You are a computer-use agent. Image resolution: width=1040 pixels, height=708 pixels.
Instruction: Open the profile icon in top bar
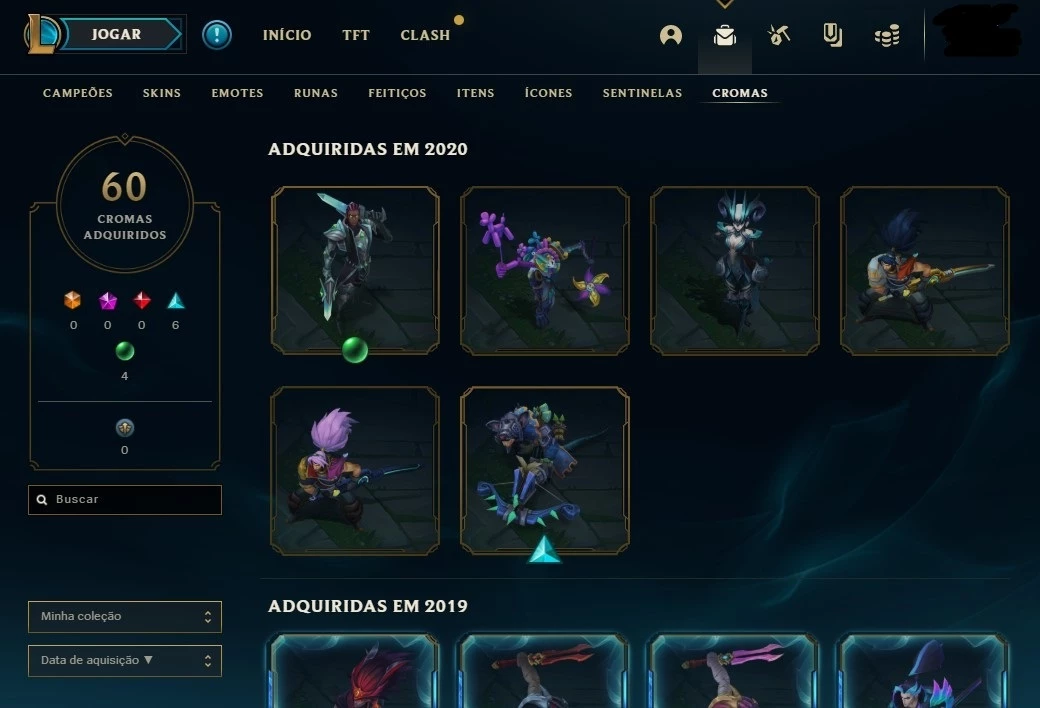point(671,35)
